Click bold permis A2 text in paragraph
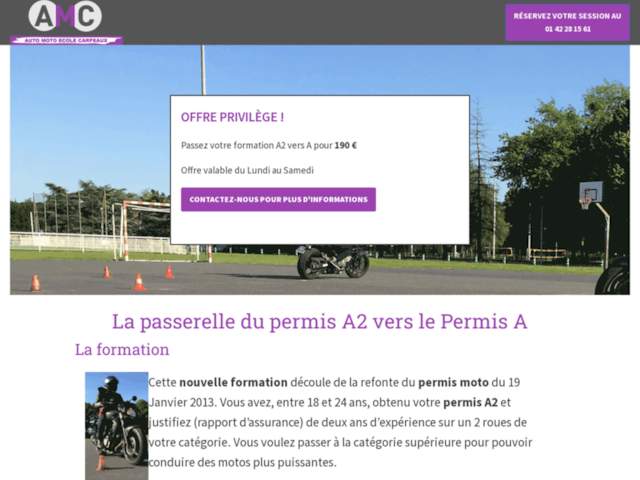640x480 pixels. tap(470, 402)
